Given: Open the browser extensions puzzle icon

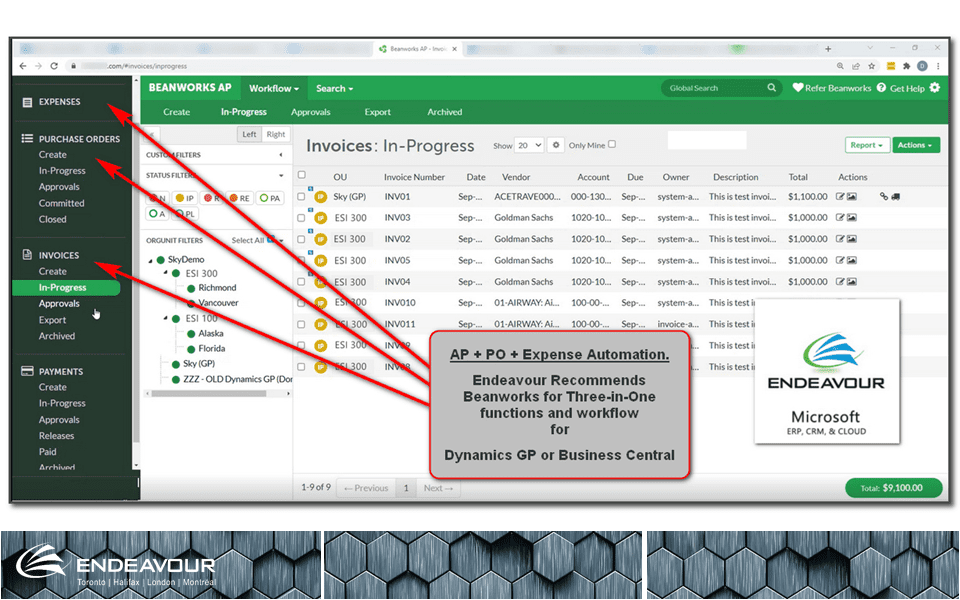Looking at the screenshot, I should pos(907,66).
